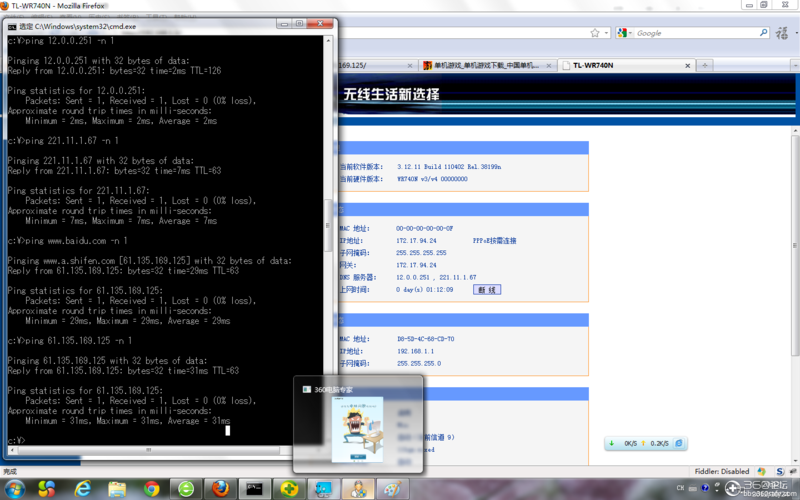The height and width of the screenshot is (500, 800).
Task: Open a new tab with plus button
Action: [705, 65]
